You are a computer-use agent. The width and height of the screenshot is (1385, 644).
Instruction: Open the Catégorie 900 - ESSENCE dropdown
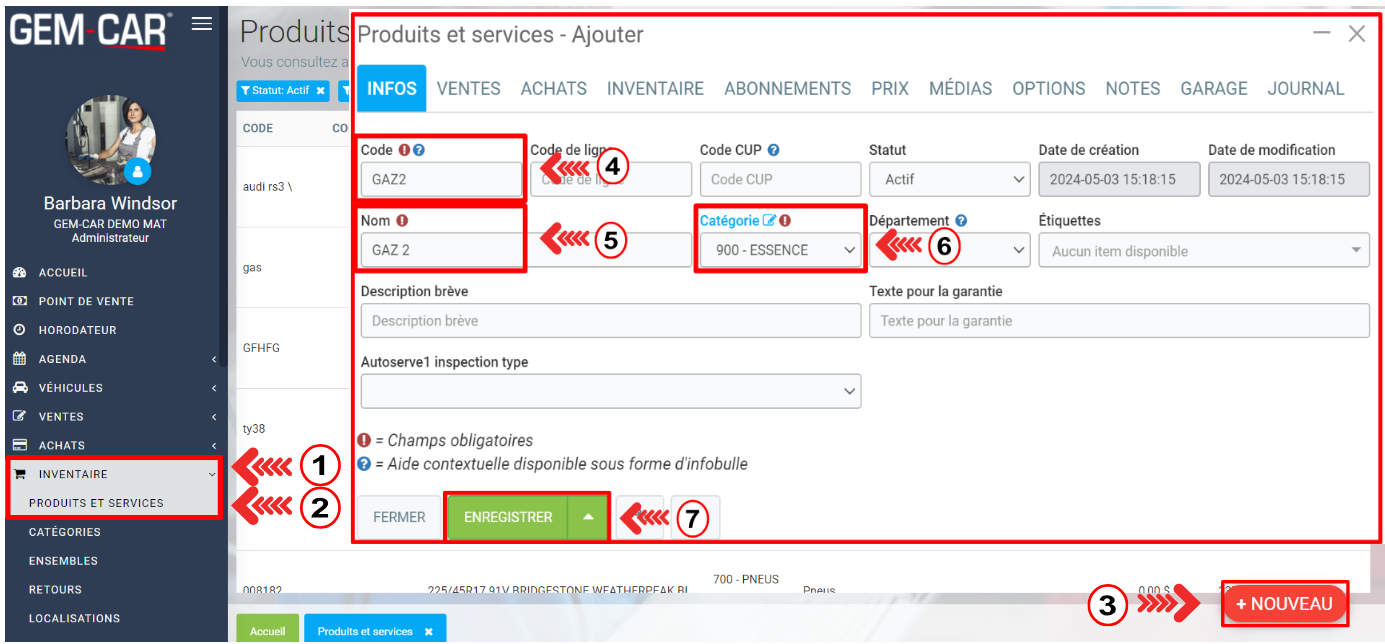click(779, 251)
